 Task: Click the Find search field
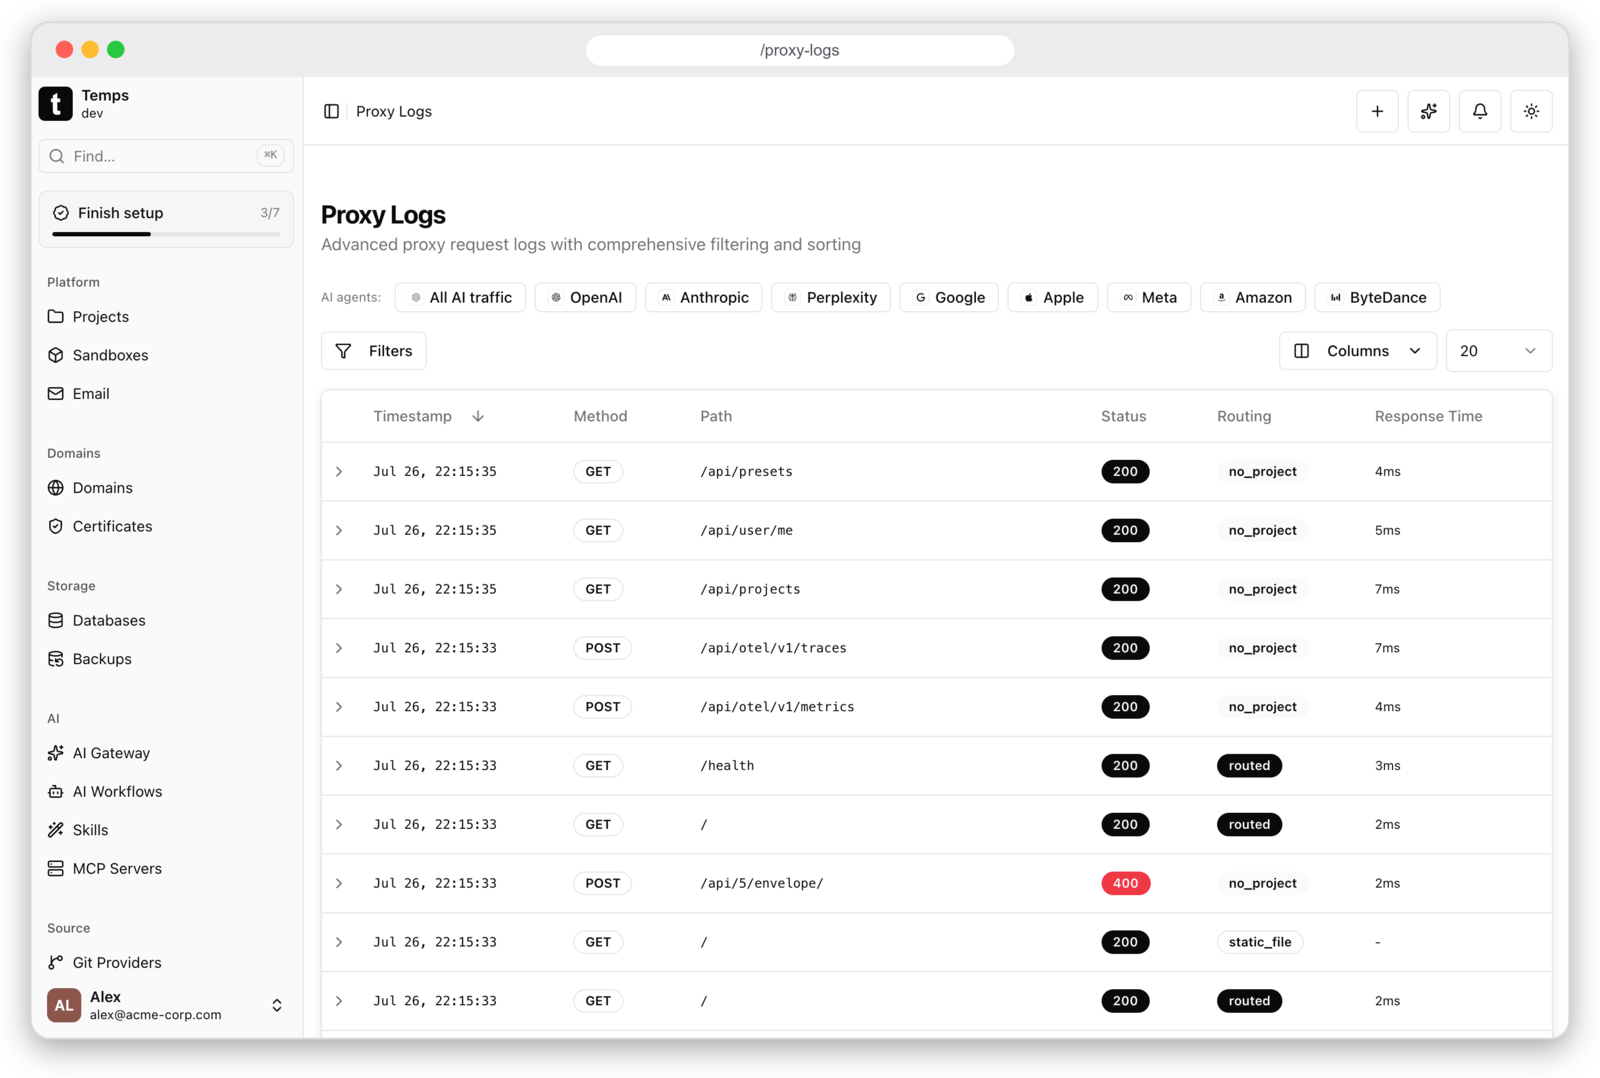166,156
